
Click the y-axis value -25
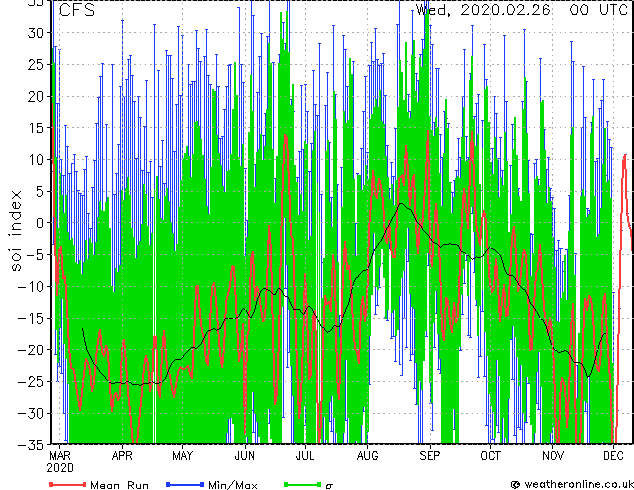(x=30, y=382)
